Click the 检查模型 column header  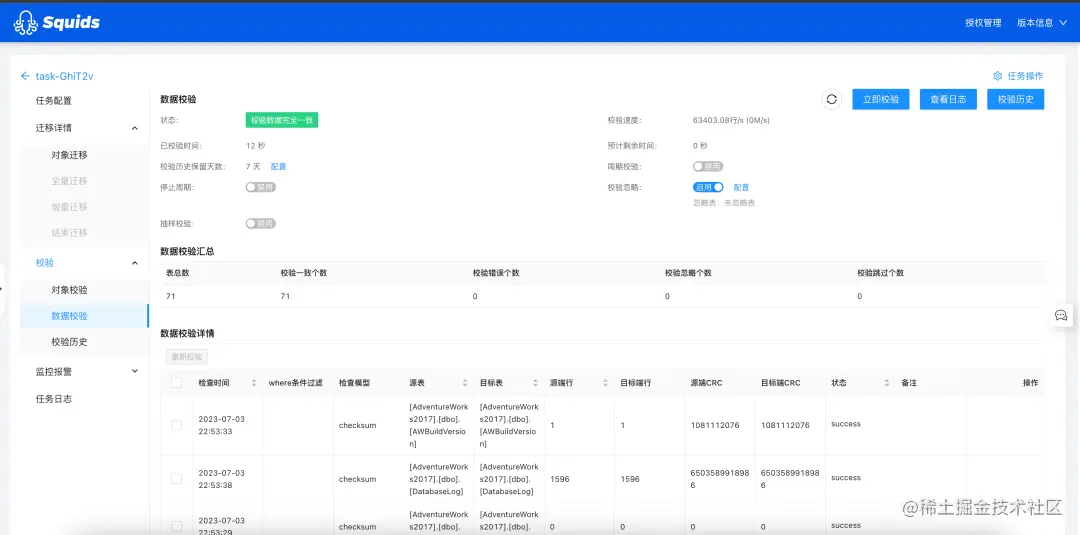354,383
